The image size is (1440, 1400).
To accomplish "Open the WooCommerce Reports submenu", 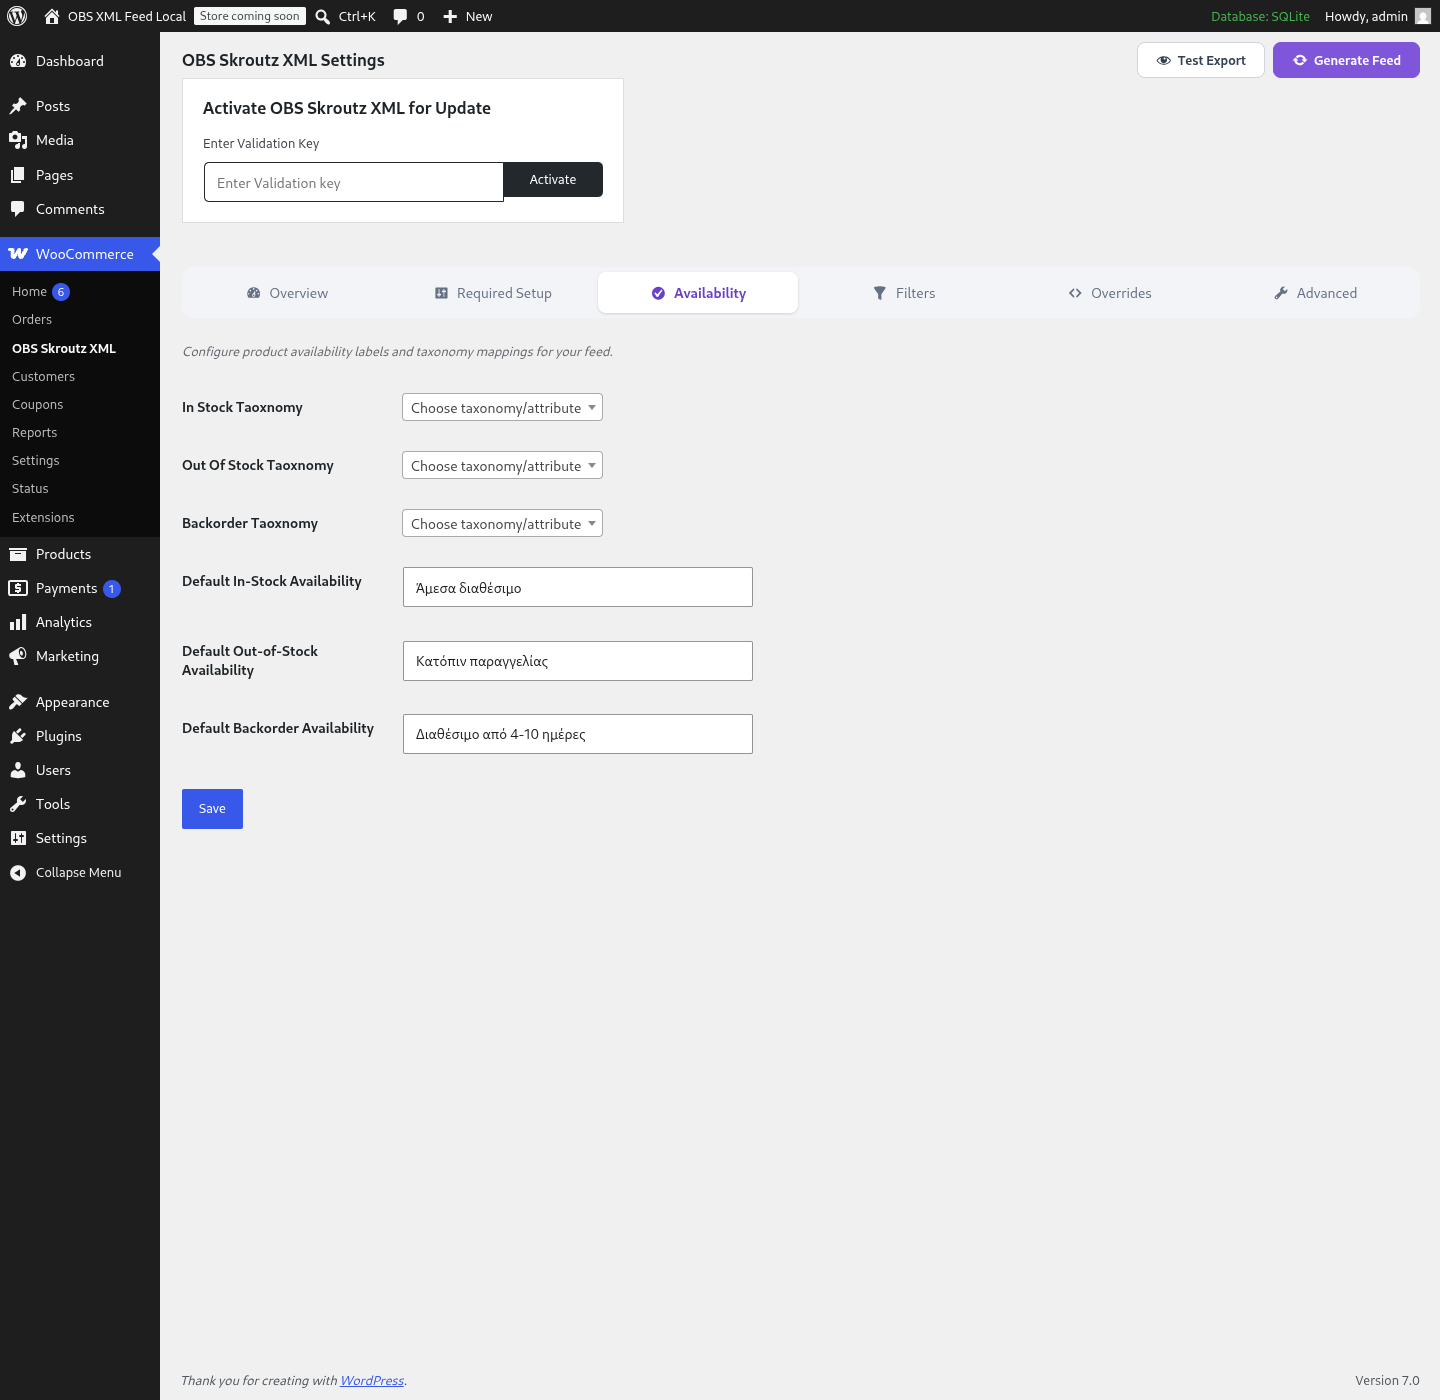I will tap(34, 432).
